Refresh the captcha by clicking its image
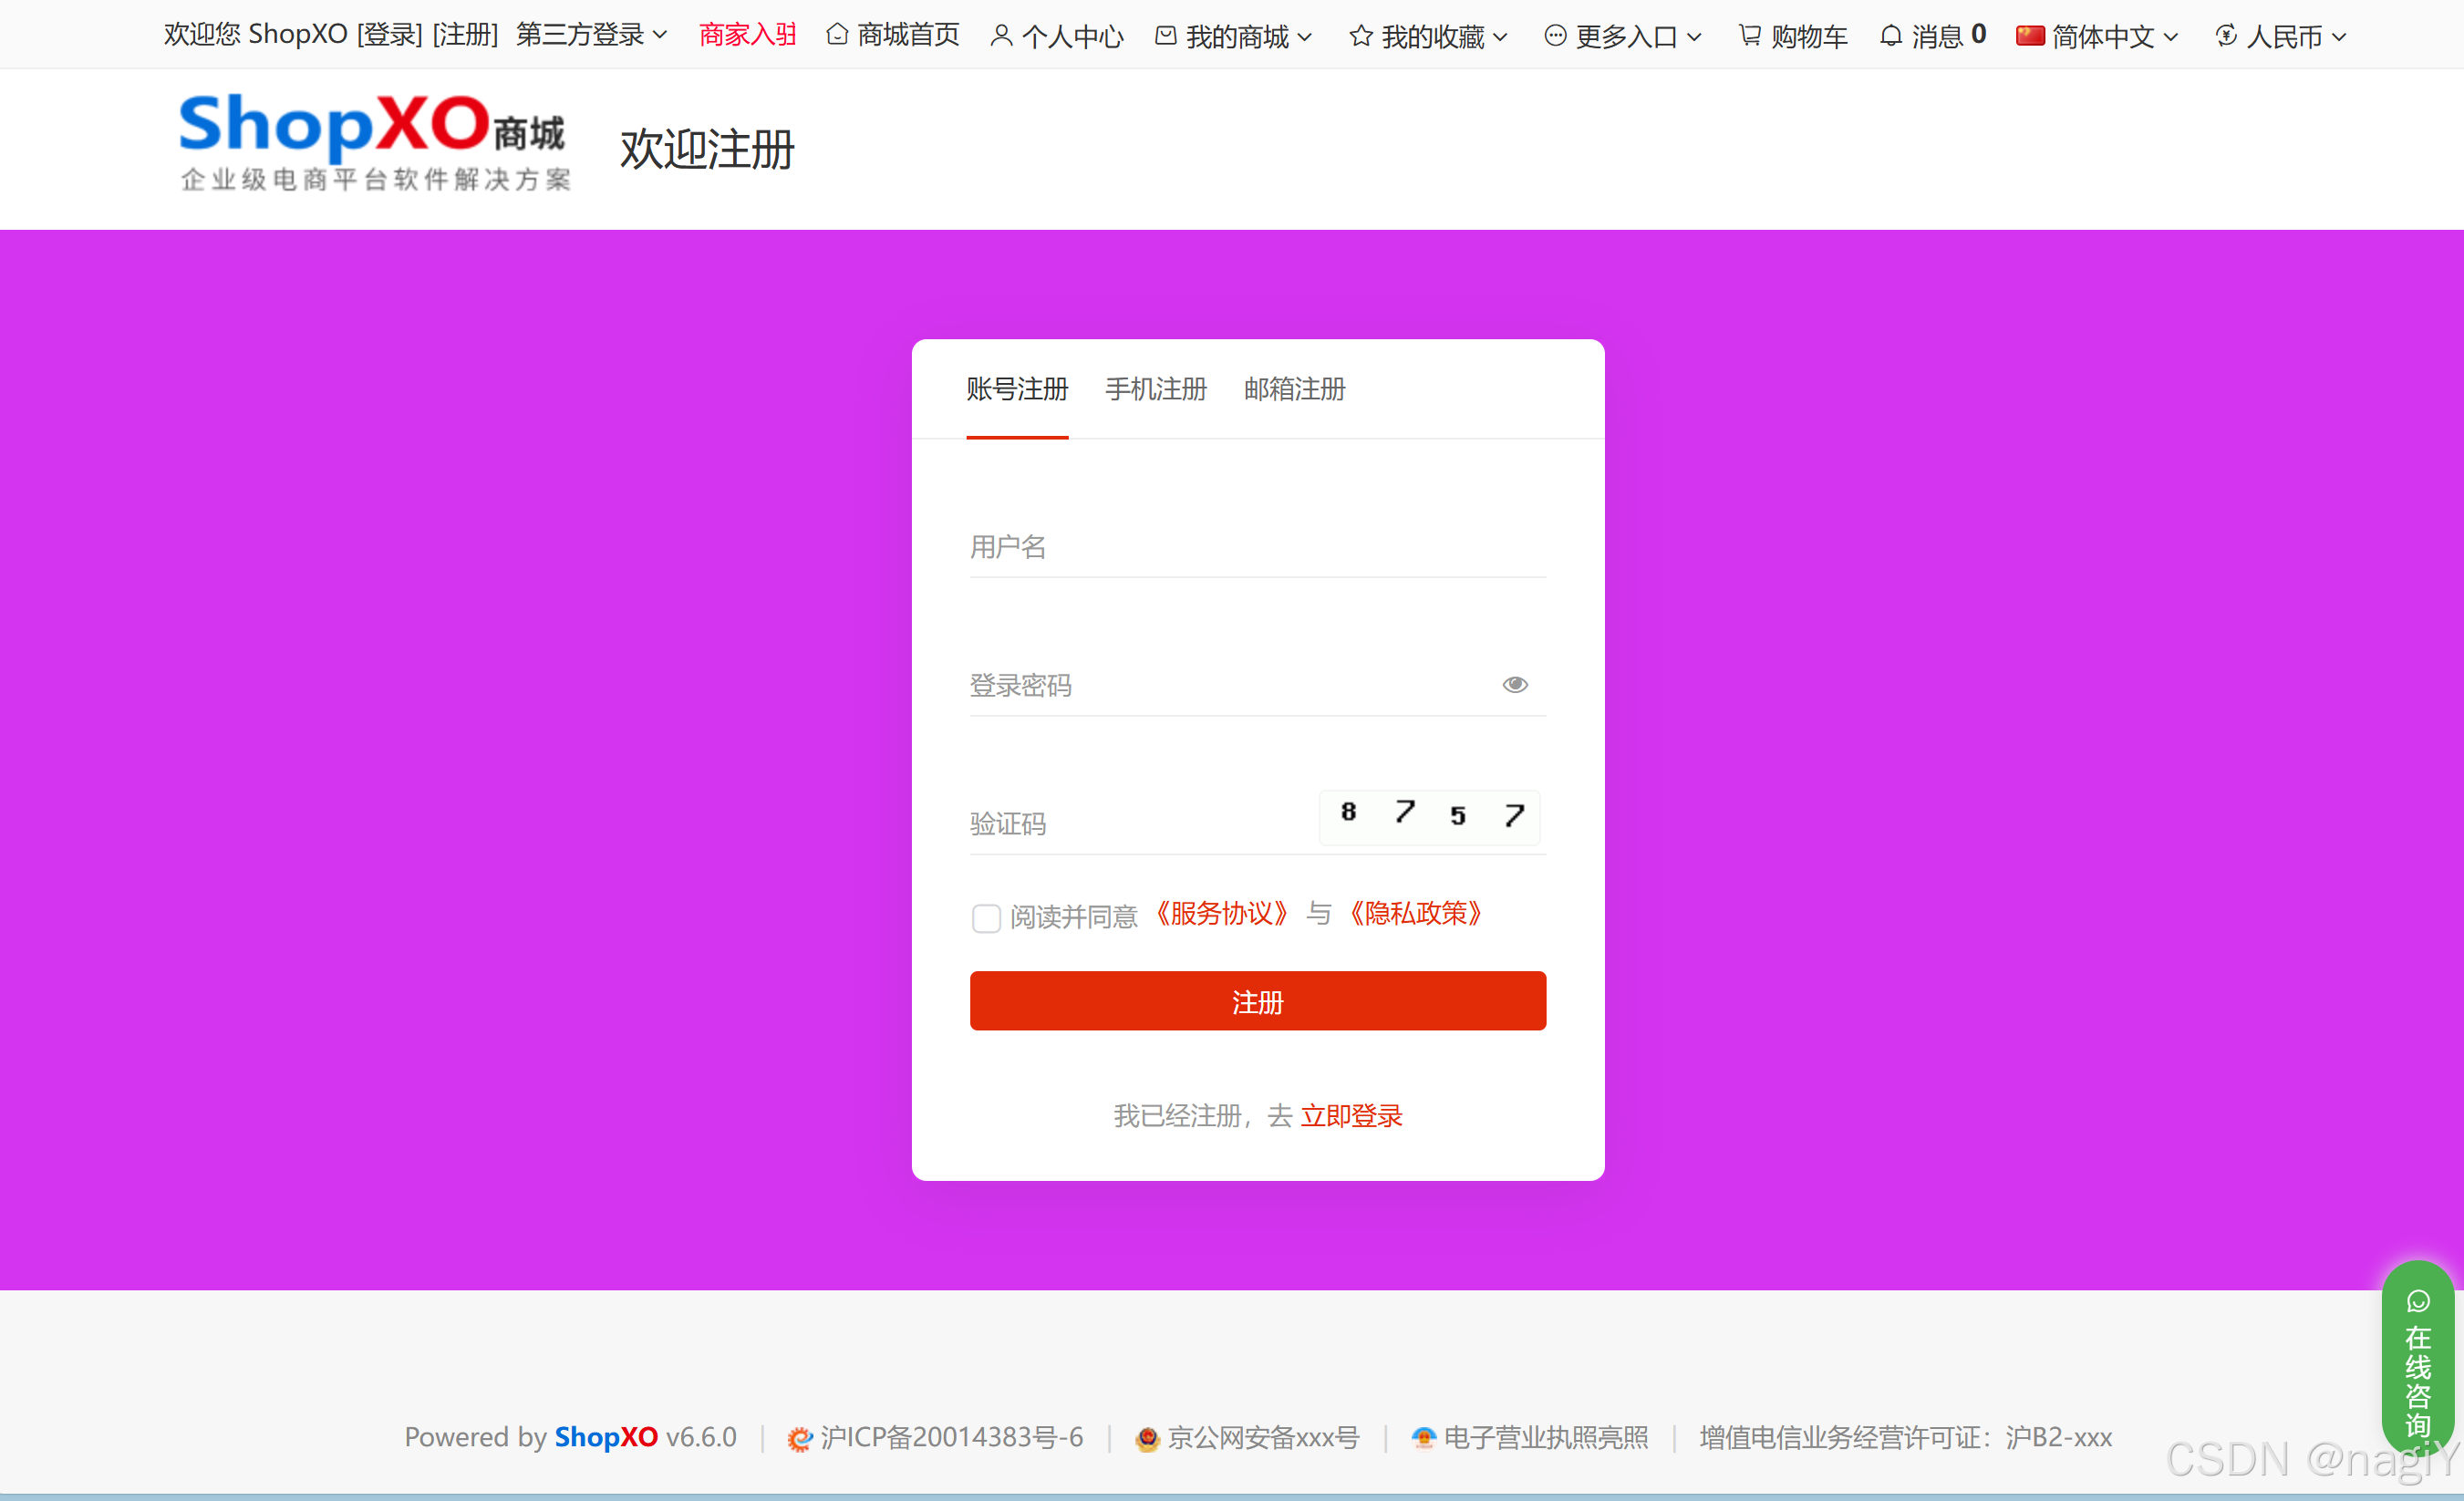 pyautogui.click(x=1429, y=817)
